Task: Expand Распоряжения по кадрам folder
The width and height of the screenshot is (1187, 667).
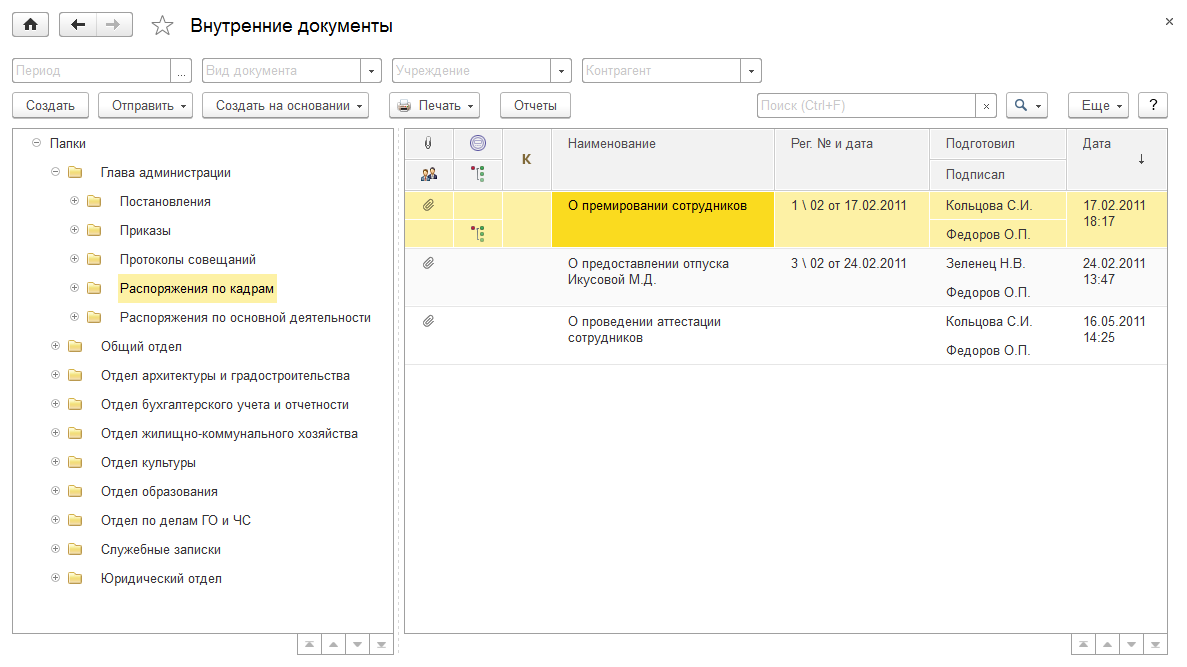Action: pos(74,288)
